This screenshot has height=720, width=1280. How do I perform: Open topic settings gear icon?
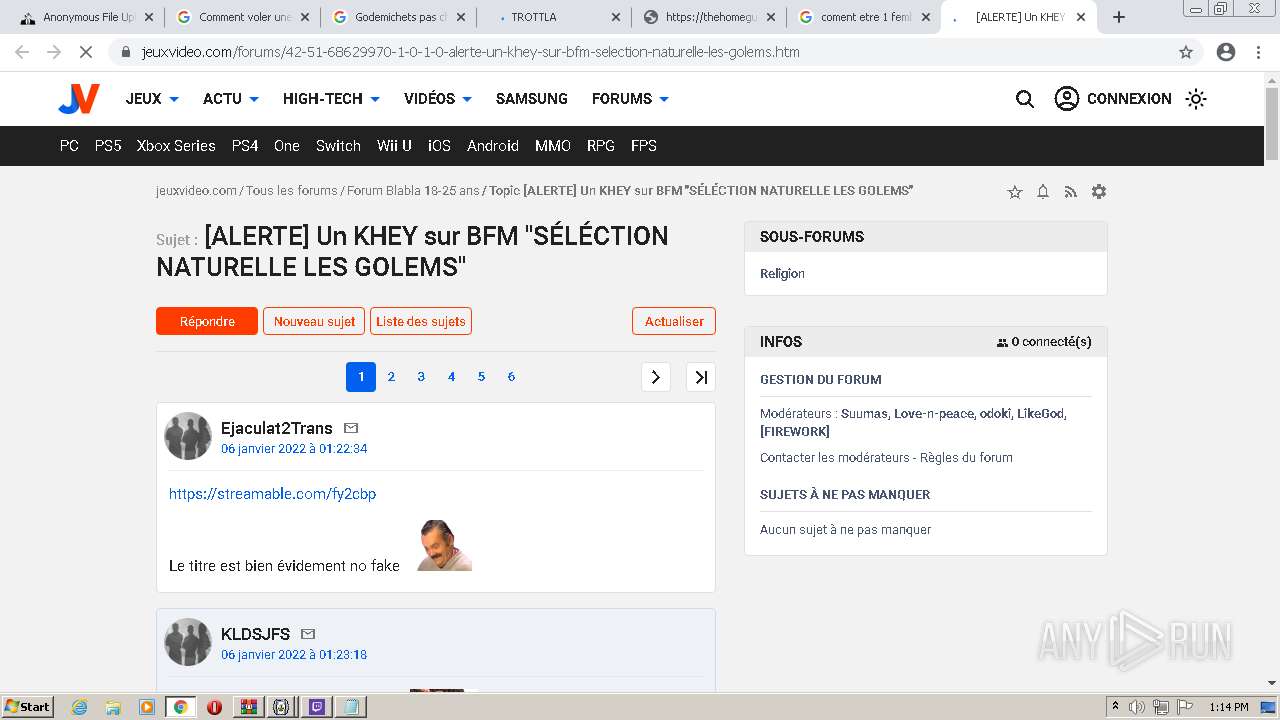1099,192
